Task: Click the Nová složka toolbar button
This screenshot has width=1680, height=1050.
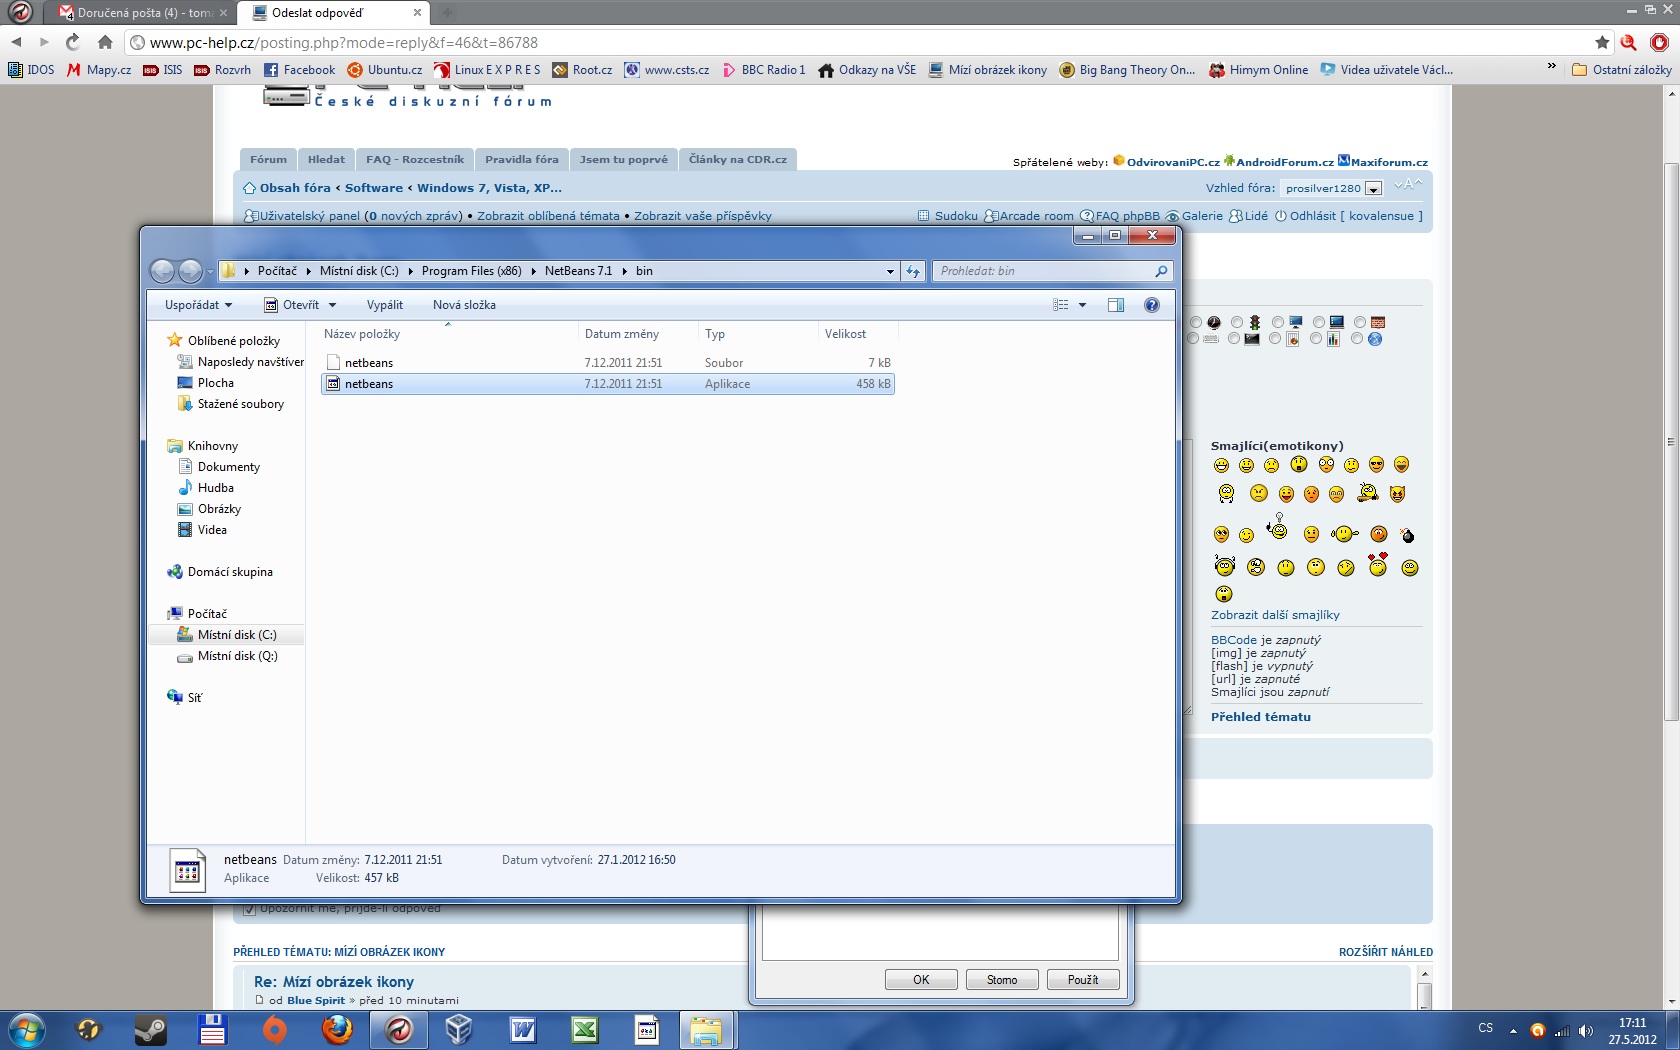Action: coord(464,305)
